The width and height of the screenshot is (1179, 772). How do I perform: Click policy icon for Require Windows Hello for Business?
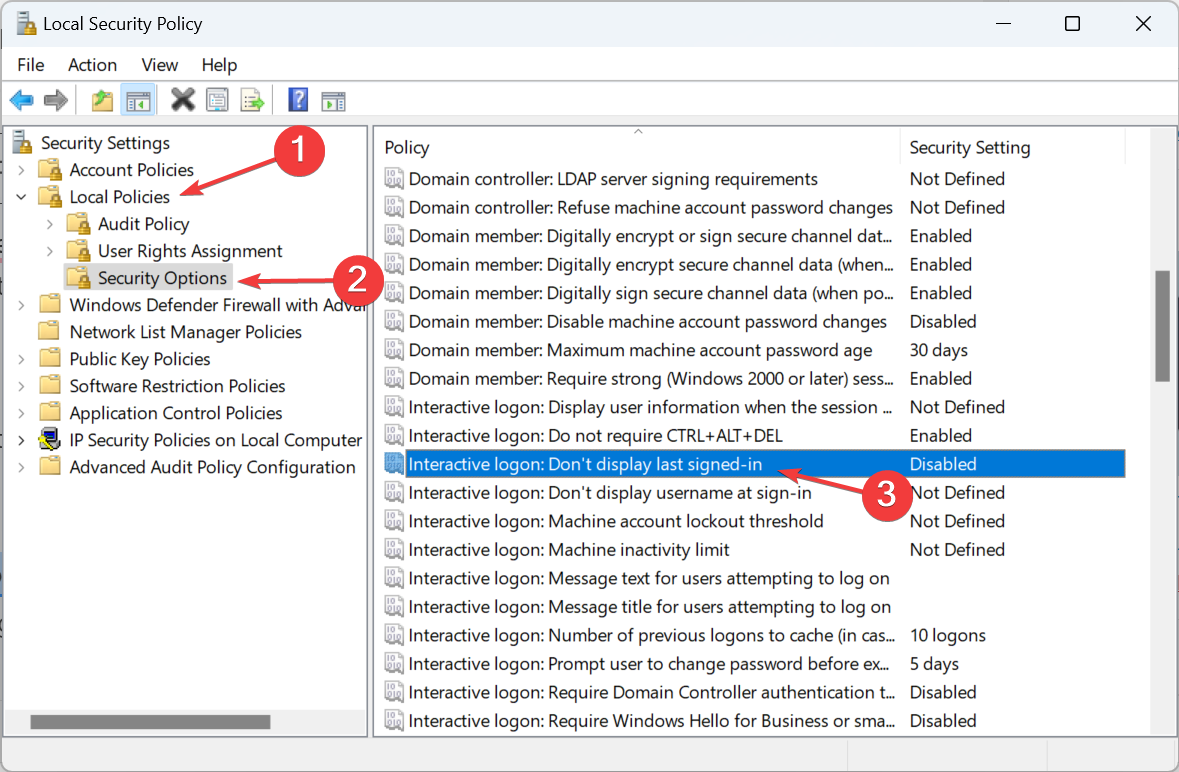coord(394,721)
